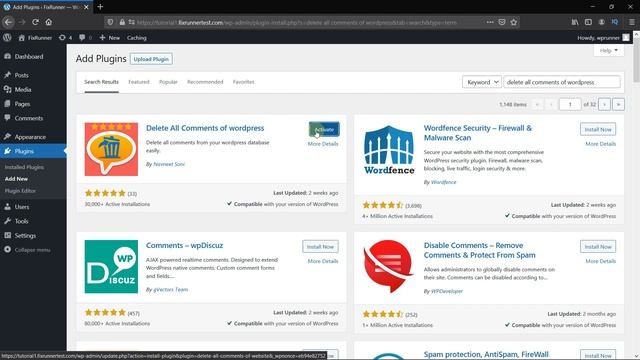The height and width of the screenshot is (360, 640).
Task: Open the Firefox hamburger menu
Action: 632,22
